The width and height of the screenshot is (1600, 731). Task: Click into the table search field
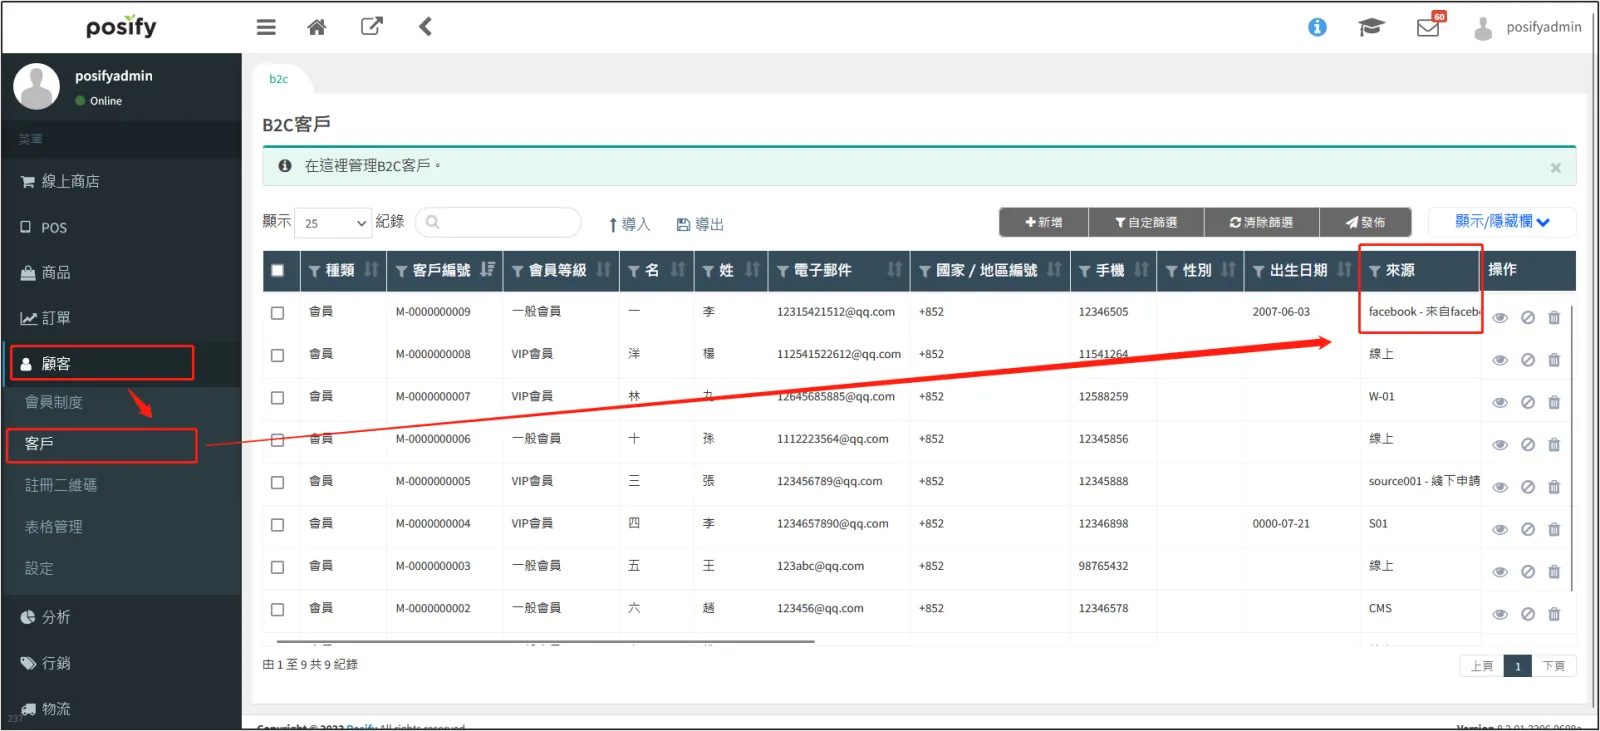click(499, 222)
